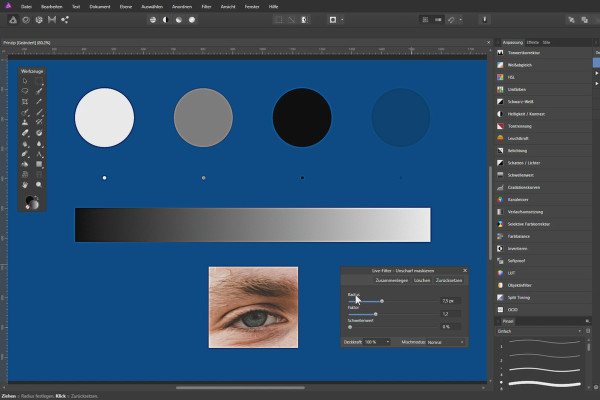The image size is (600, 400).
Task: Click Zurücksetzen in the Live Filter dialog
Action: pyautogui.click(x=449, y=281)
